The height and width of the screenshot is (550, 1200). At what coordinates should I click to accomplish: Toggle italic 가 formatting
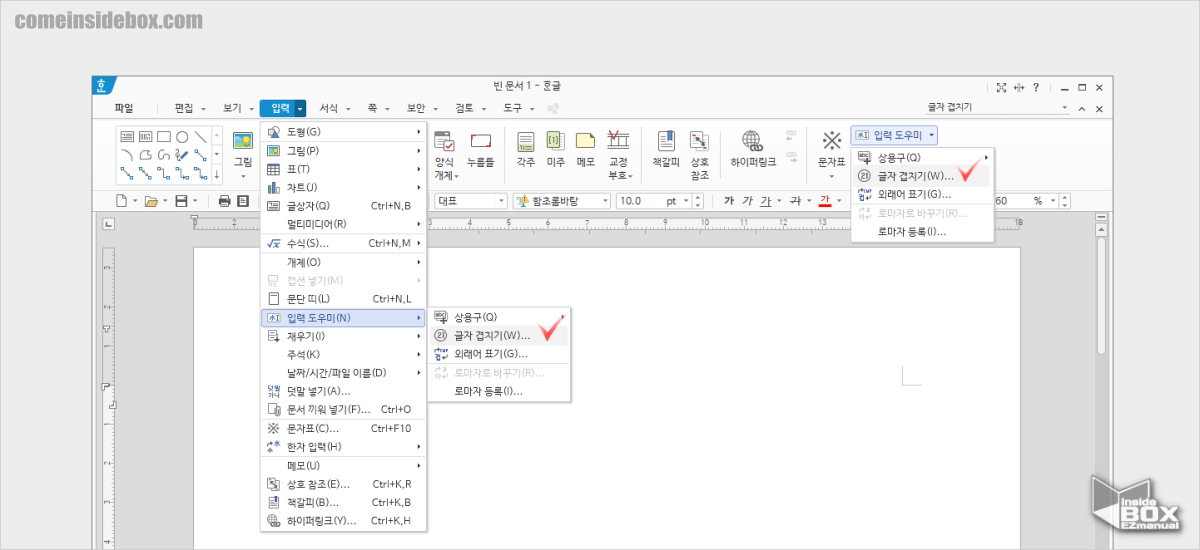click(747, 200)
